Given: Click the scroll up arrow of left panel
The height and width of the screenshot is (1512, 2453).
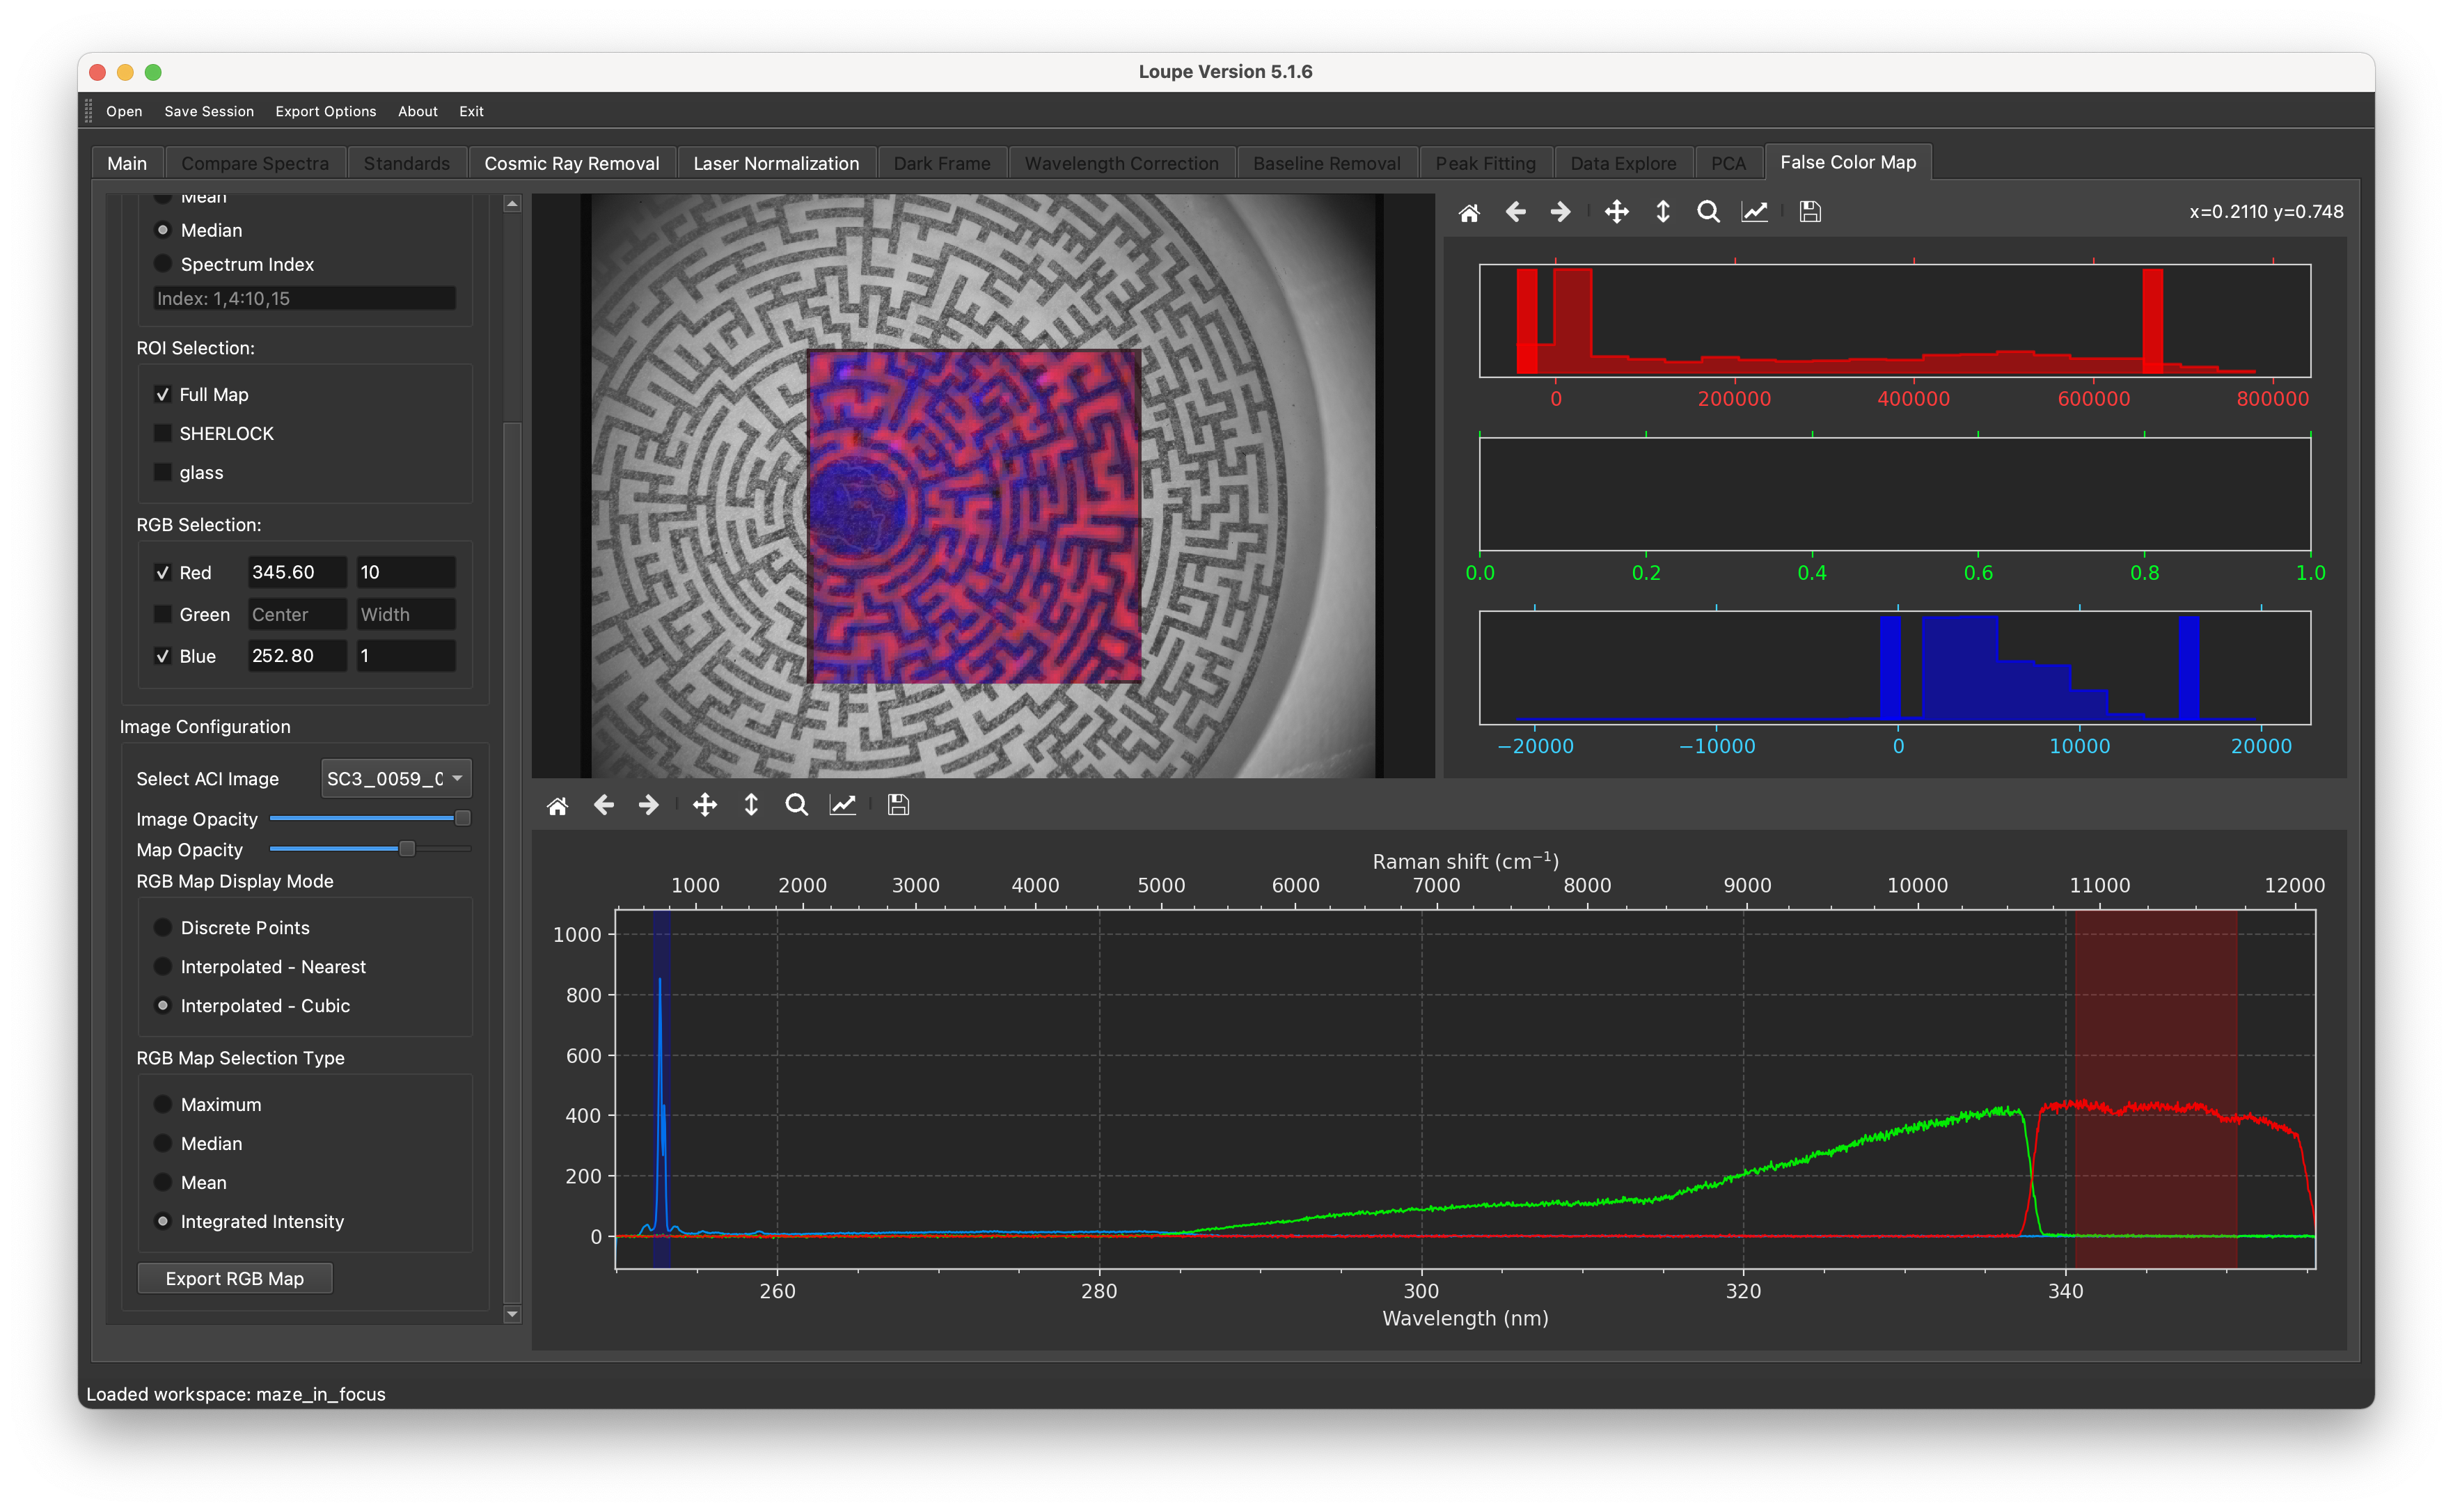Looking at the screenshot, I should tap(512, 204).
